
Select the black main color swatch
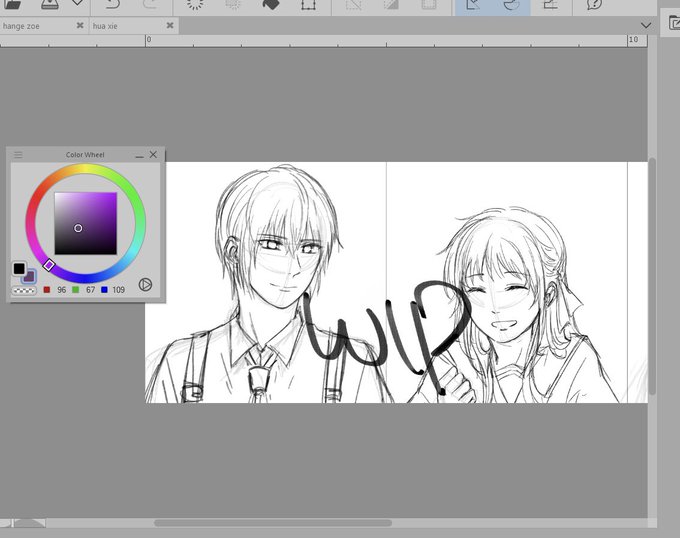pyautogui.click(x=19, y=269)
